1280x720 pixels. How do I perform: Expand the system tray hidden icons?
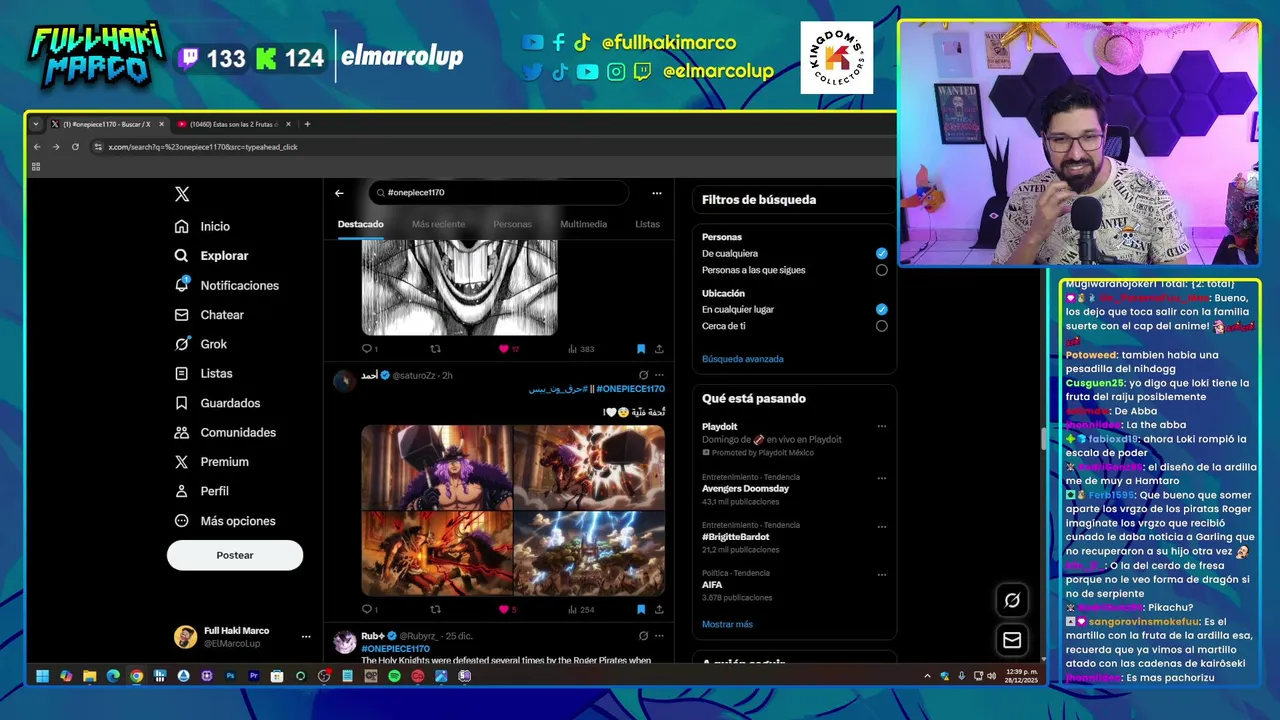[927, 676]
